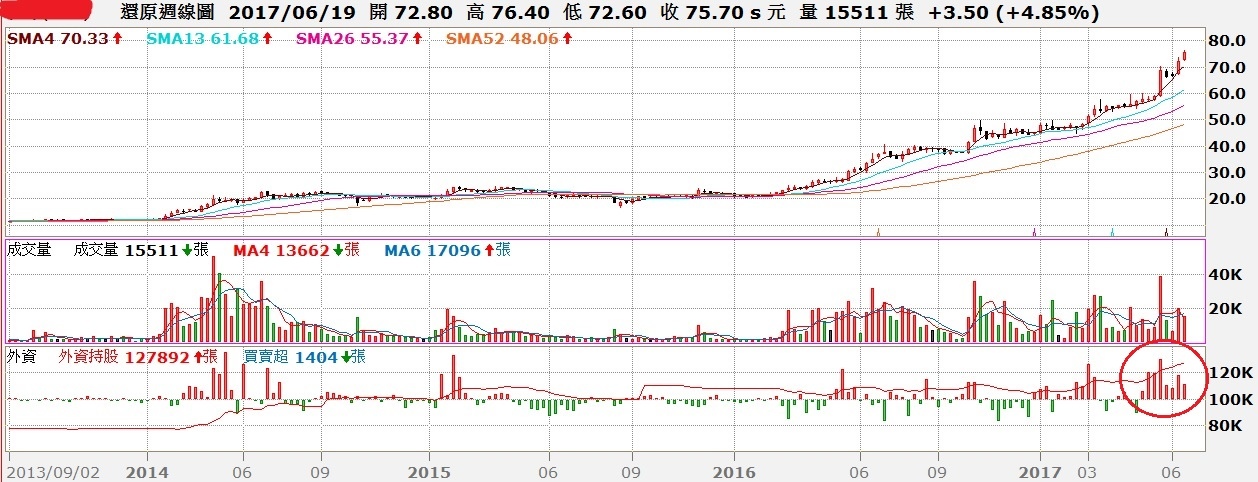Click the MA4 13662 volume average label
The width and height of the screenshot is (1258, 482).
[281, 250]
